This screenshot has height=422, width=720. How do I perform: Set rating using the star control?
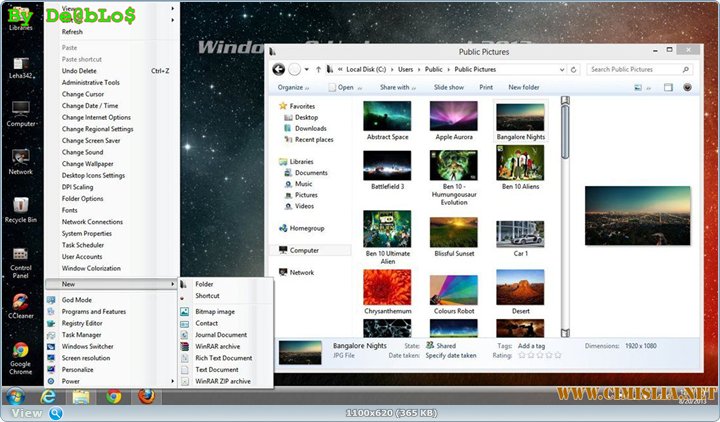[539, 355]
